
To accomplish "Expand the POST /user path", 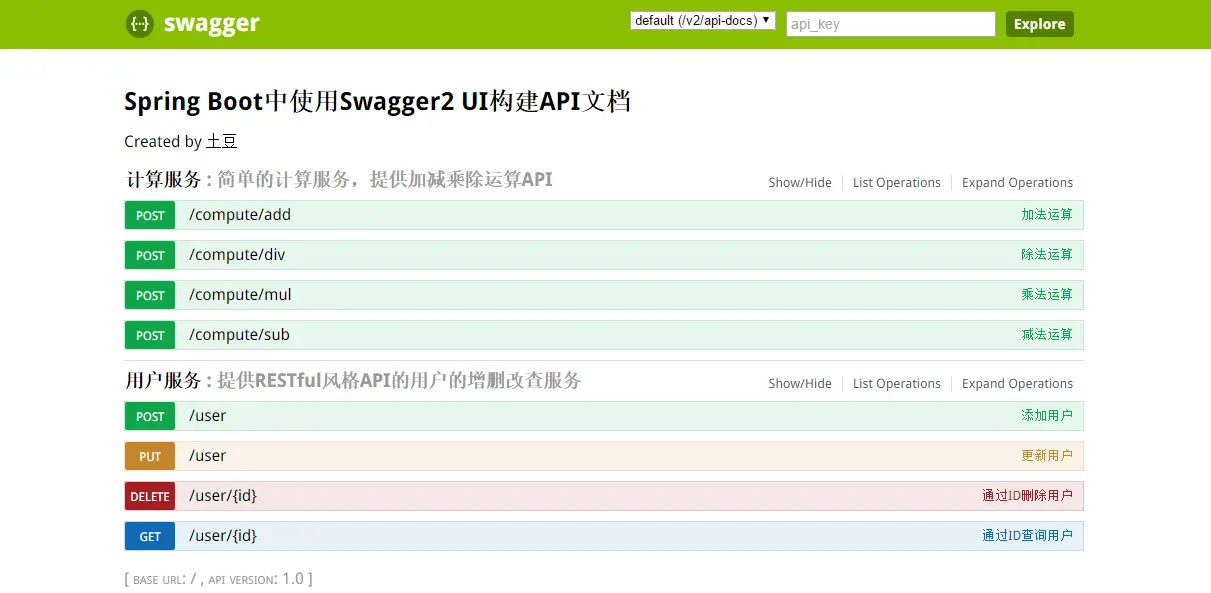I will point(208,416).
